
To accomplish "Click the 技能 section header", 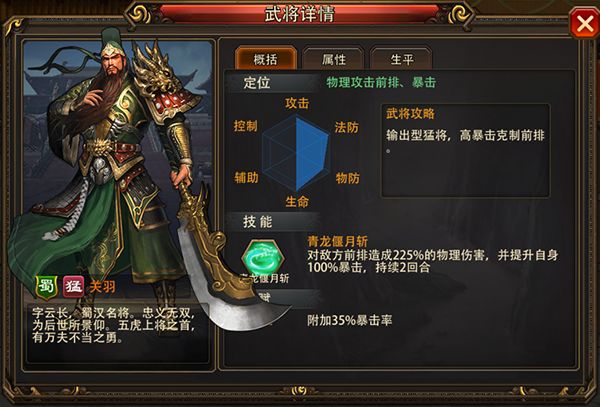I will pyautogui.click(x=258, y=221).
